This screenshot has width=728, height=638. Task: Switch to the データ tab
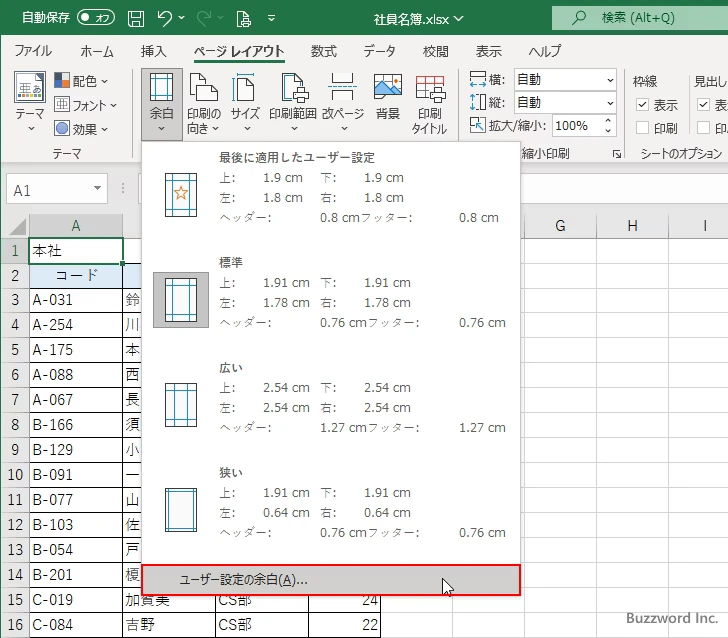pos(379,51)
